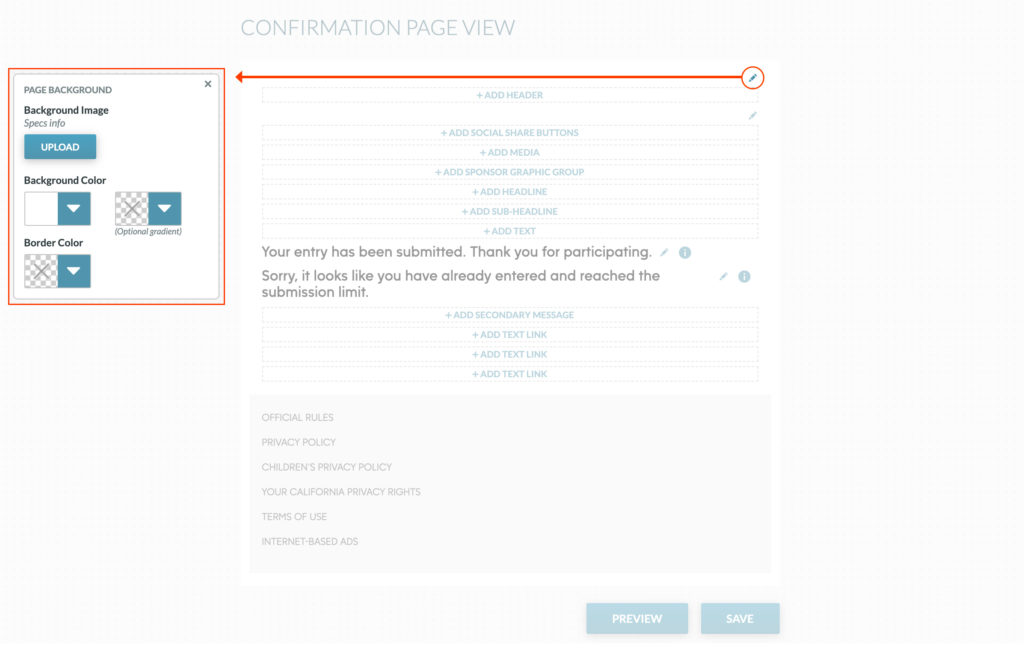Edit the 'already entered' limit message
1024x663 pixels.
pyautogui.click(x=724, y=276)
